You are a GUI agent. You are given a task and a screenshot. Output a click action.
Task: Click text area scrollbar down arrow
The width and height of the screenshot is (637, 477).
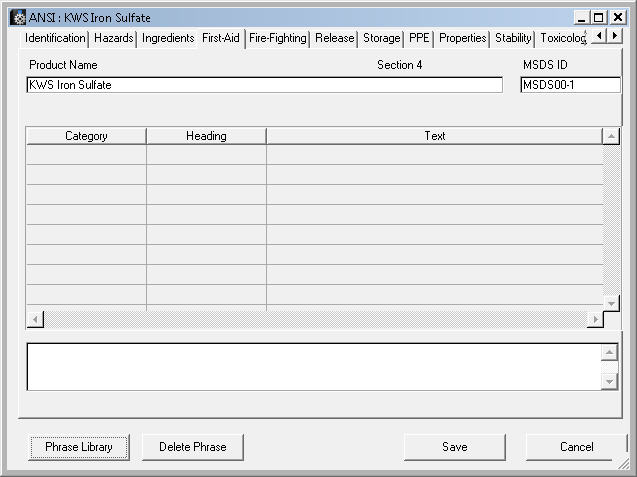click(609, 382)
